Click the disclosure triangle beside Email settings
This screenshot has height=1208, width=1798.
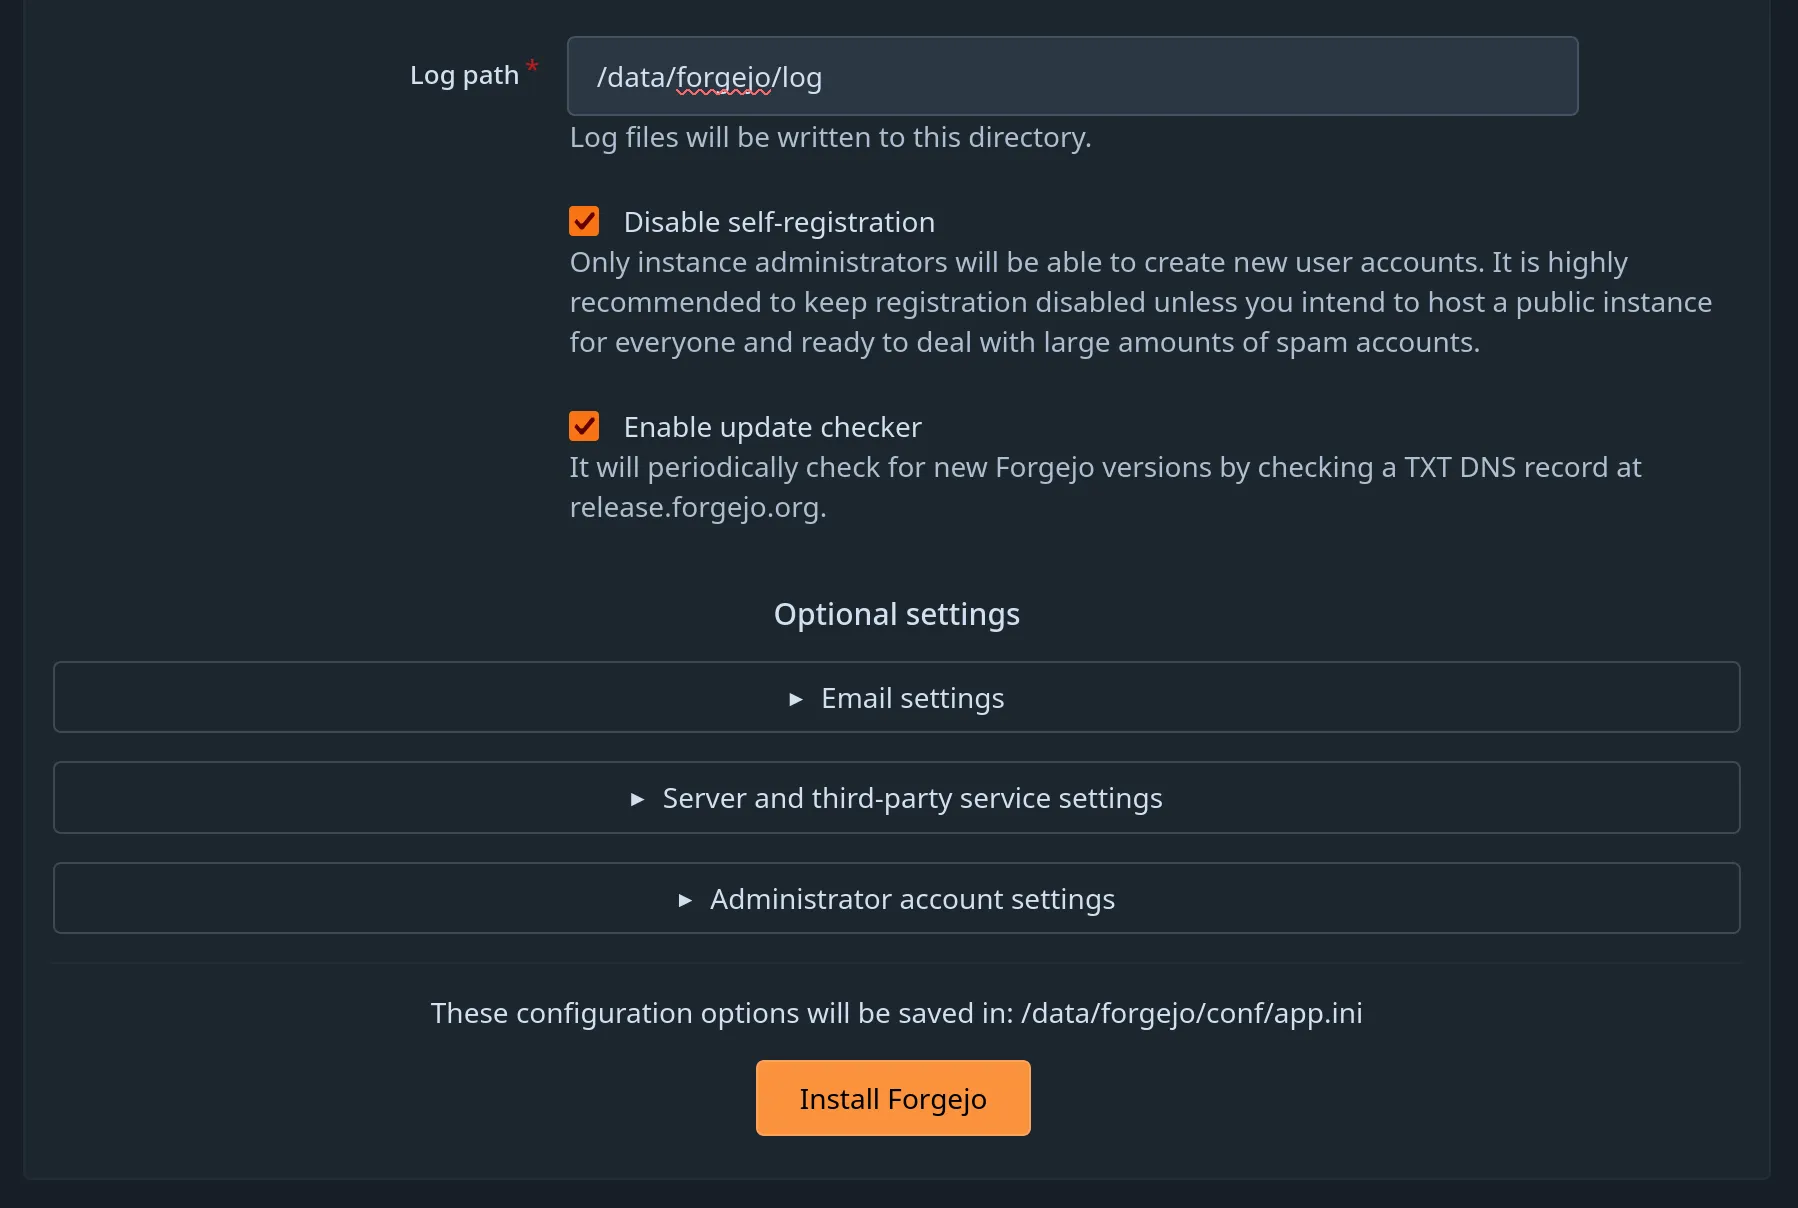pyautogui.click(x=796, y=699)
